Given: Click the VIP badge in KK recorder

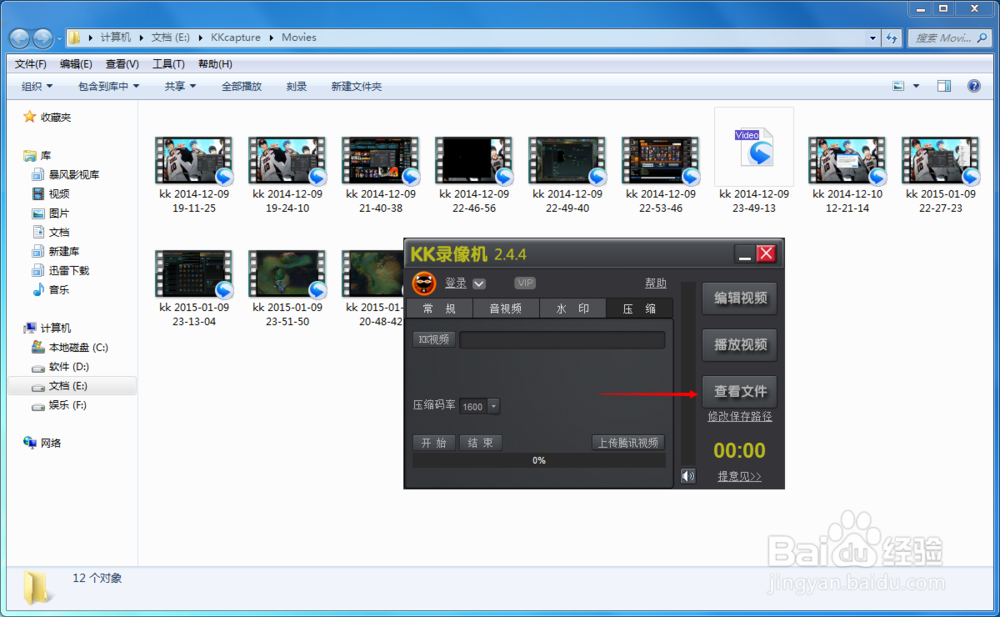Looking at the screenshot, I should (x=525, y=283).
